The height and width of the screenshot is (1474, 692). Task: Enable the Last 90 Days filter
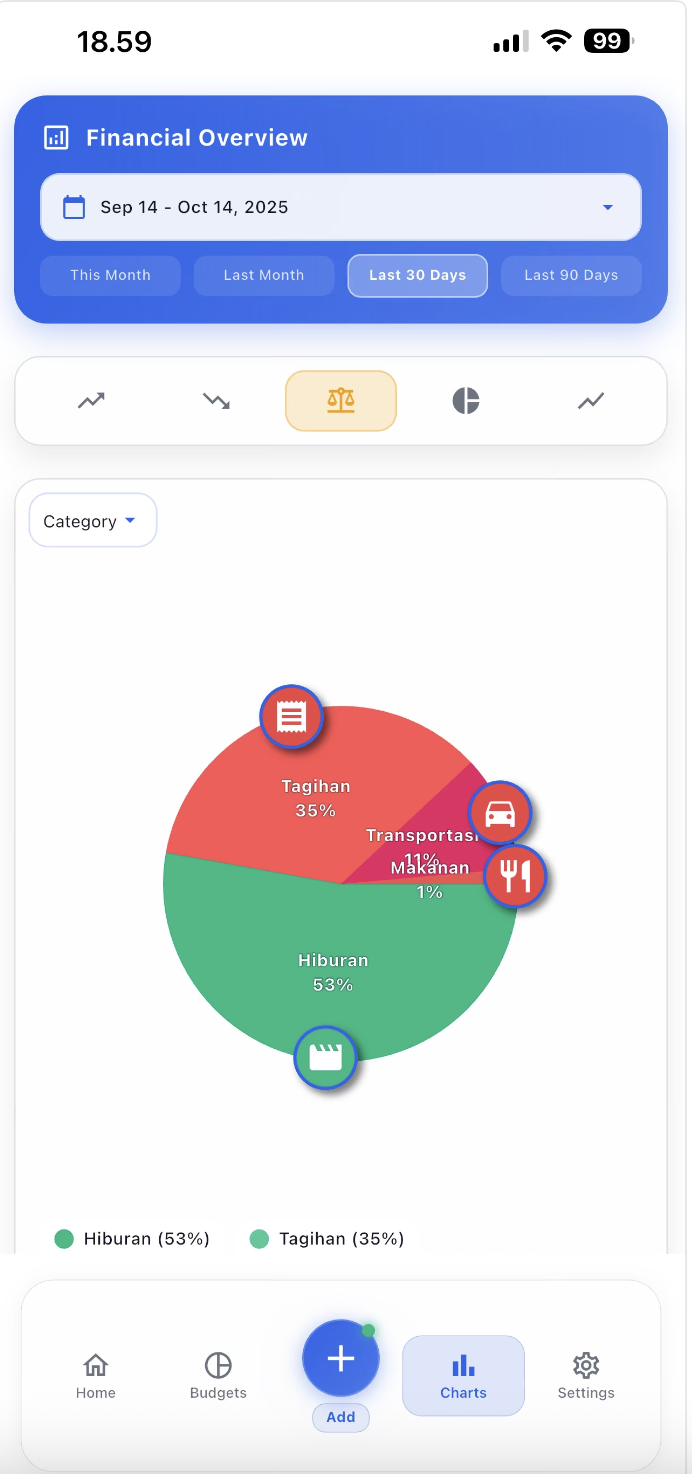571,275
